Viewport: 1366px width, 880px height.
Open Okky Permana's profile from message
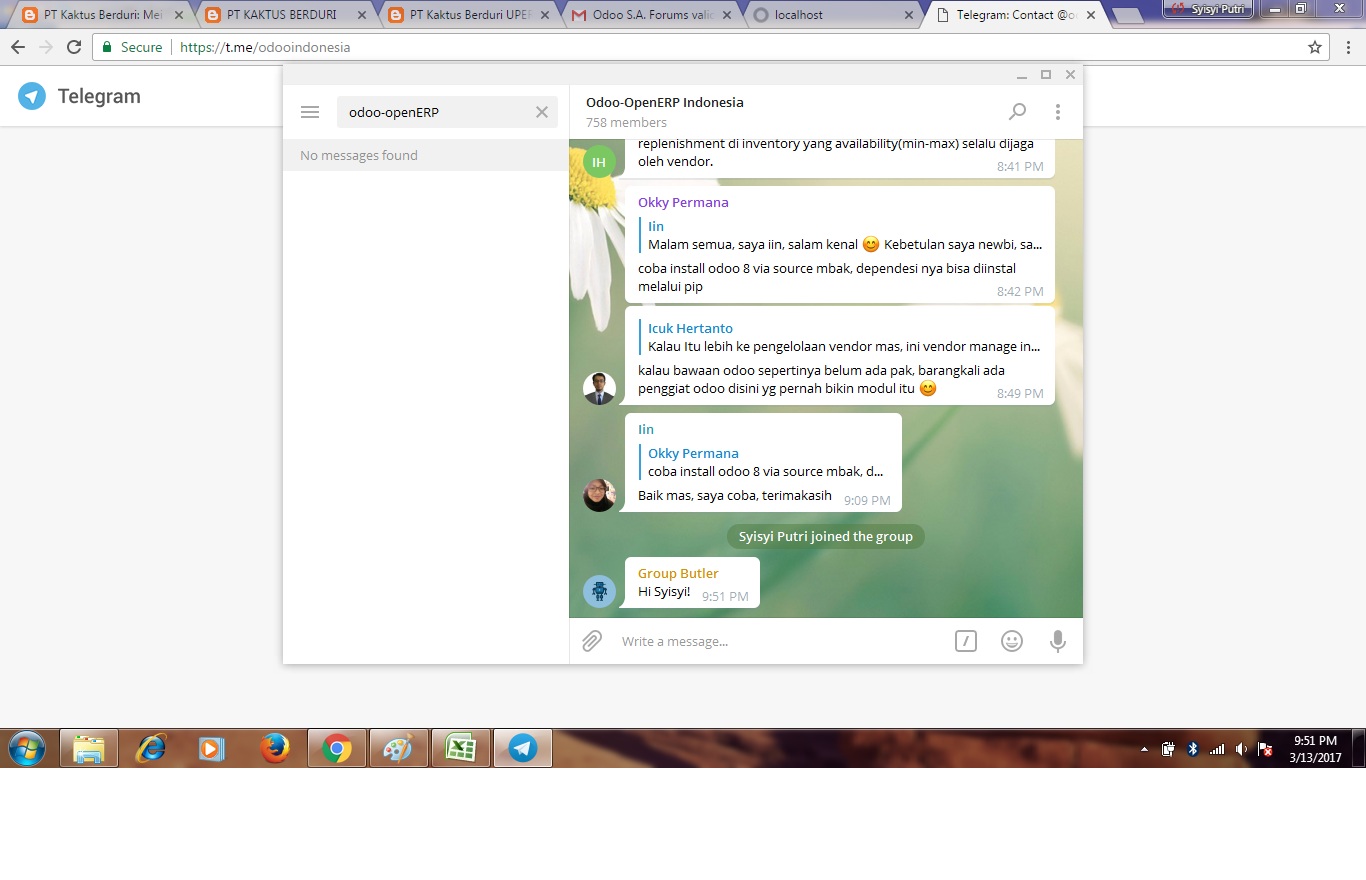pyautogui.click(x=683, y=202)
